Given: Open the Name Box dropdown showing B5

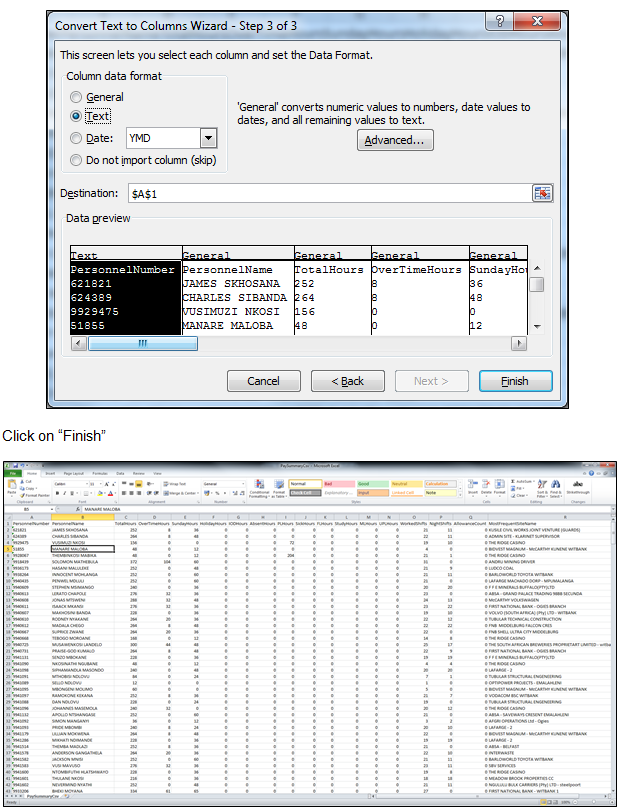Looking at the screenshot, I should [x=52, y=509].
